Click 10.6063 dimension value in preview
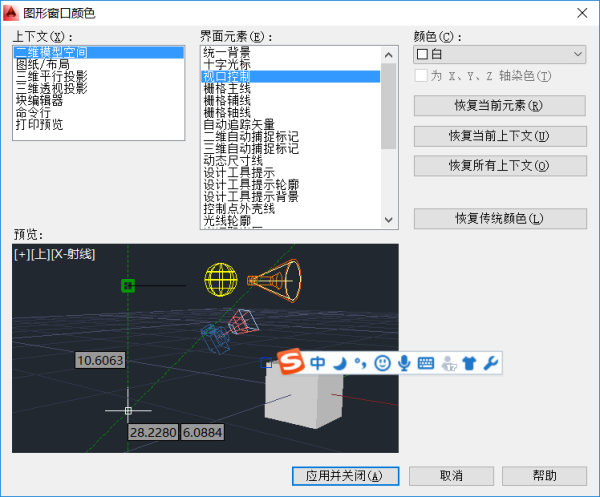This screenshot has height=497, width=600. (x=100, y=360)
